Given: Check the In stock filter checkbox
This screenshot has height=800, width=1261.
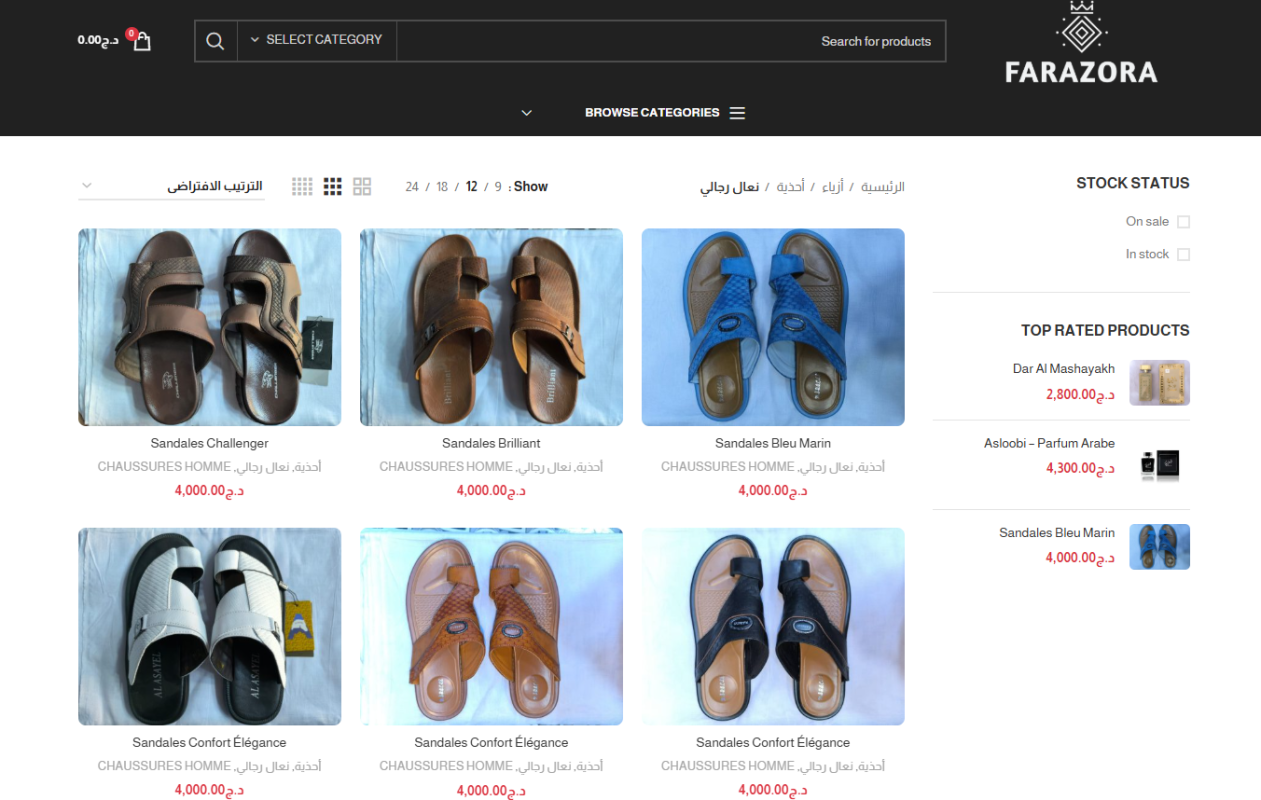Looking at the screenshot, I should [x=1183, y=255].
